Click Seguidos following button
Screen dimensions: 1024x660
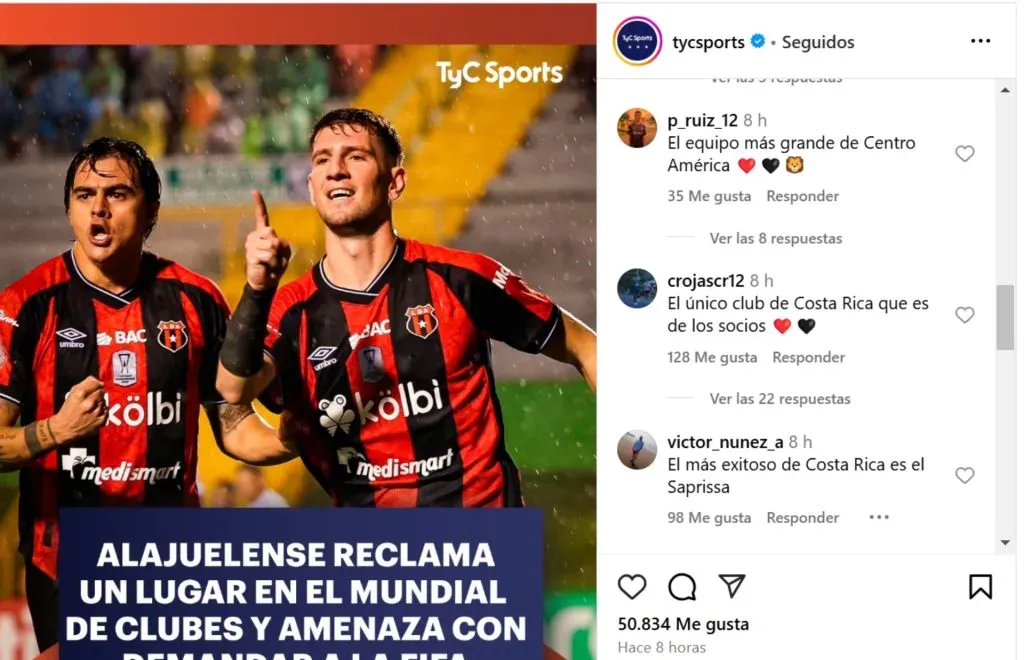tap(818, 42)
